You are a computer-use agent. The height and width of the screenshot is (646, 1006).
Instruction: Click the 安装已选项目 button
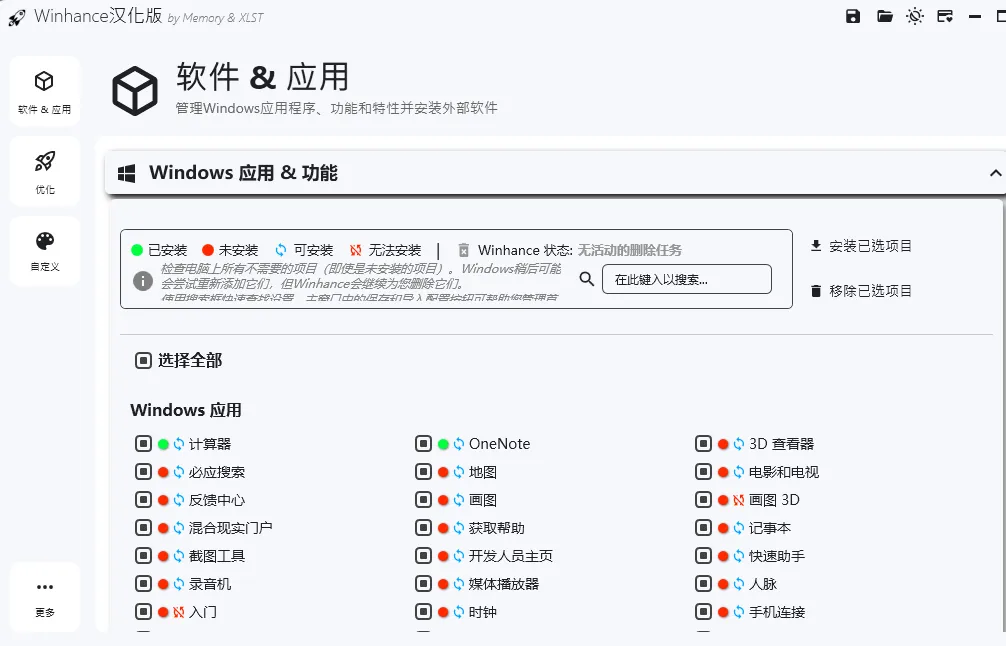click(x=861, y=246)
